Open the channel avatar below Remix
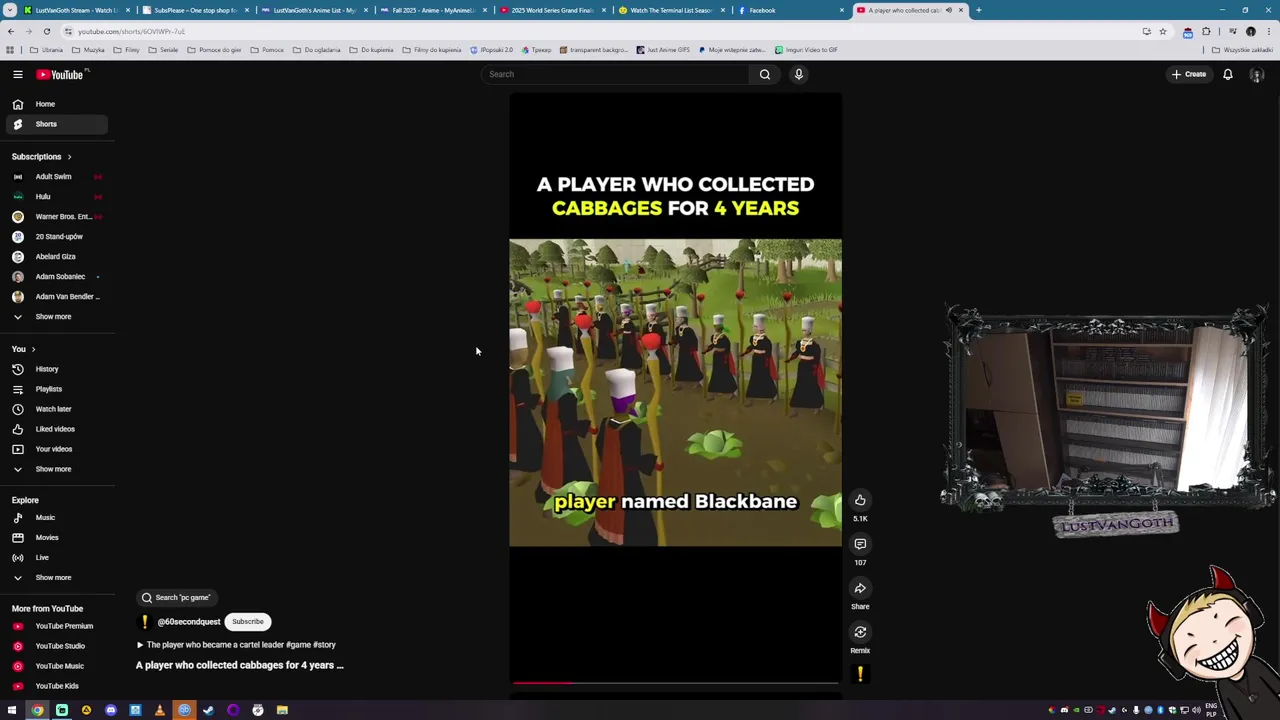1280x720 pixels. pos(860,675)
